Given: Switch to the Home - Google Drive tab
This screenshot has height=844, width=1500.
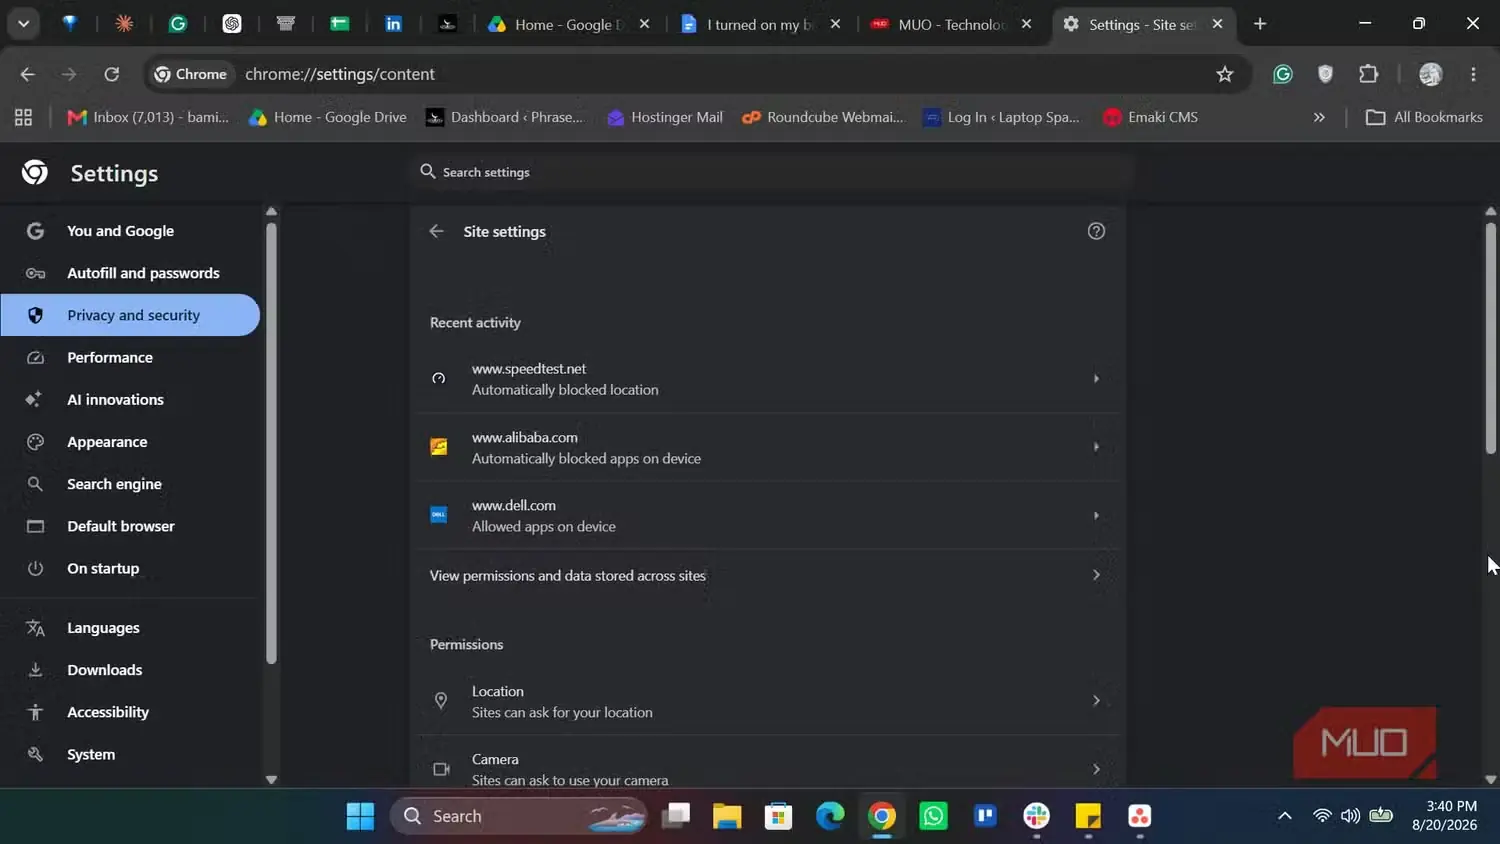Looking at the screenshot, I should [x=568, y=23].
